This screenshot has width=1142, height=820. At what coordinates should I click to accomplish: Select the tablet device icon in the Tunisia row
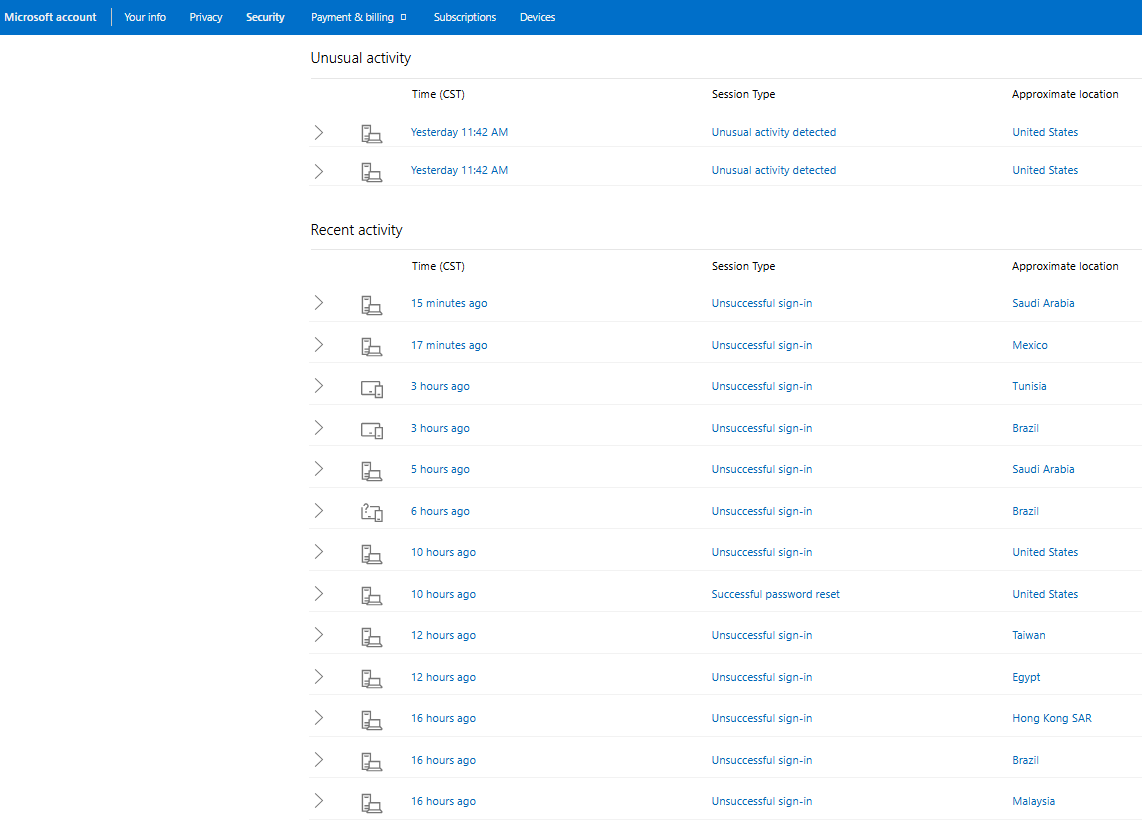click(x=371, y=389)
